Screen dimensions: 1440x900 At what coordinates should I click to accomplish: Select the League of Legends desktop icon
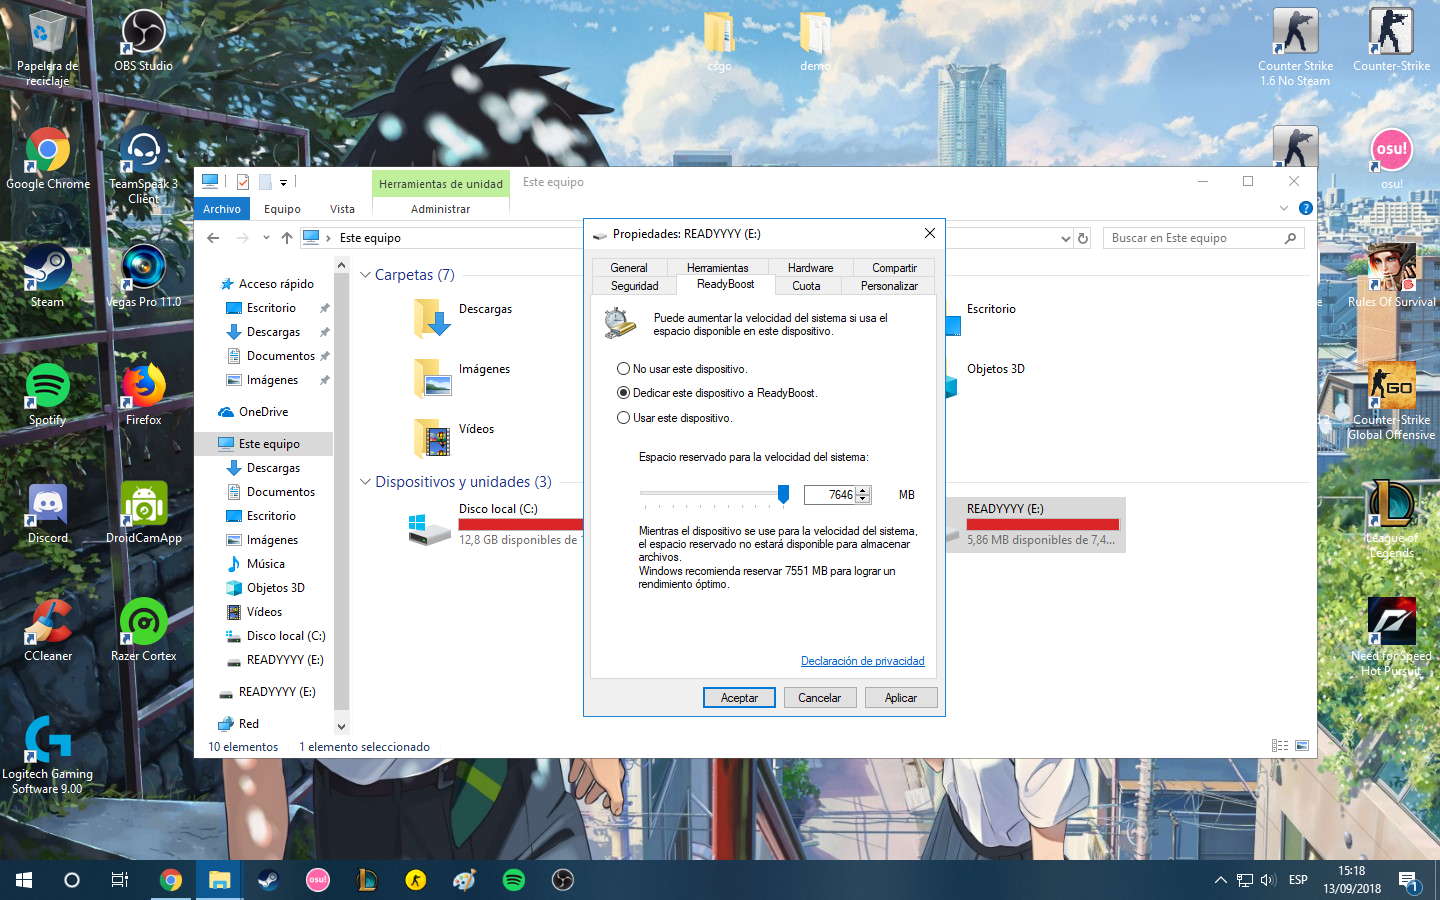point(1391,519)
